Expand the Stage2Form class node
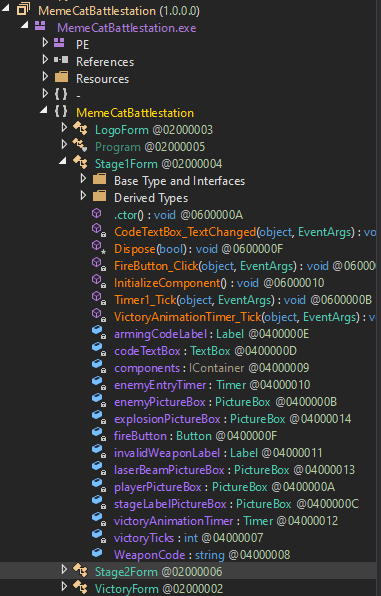 (x=64, y=569)
